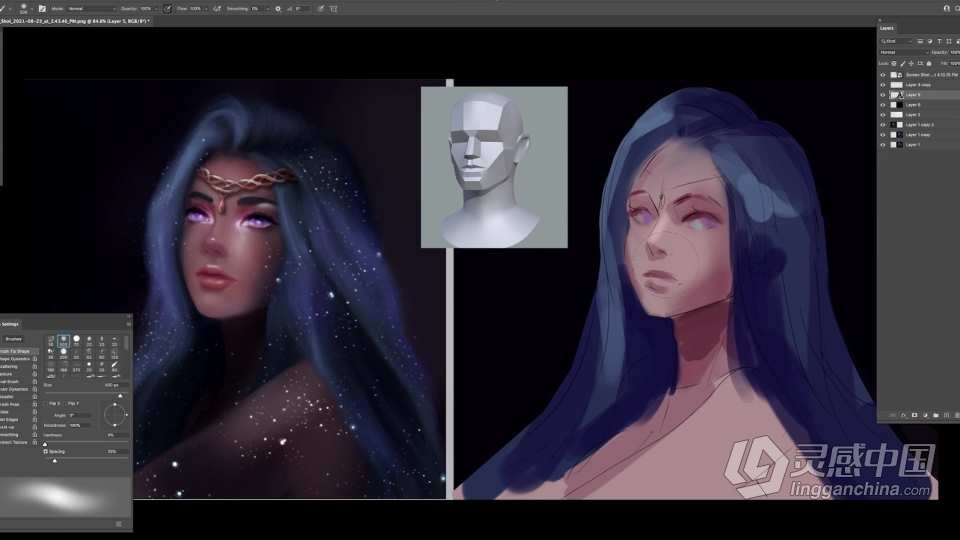This screenshot has width=960, height=540.
Task: Click the Angle input field
Action: 80,415
